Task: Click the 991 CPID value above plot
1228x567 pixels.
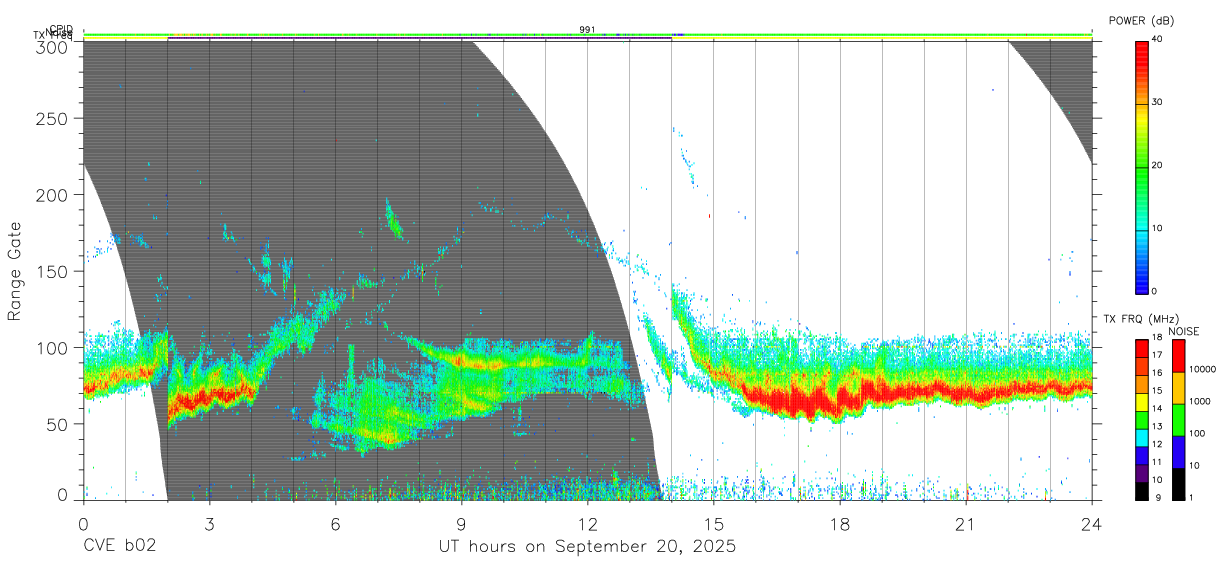Action: tap(587, 30)
